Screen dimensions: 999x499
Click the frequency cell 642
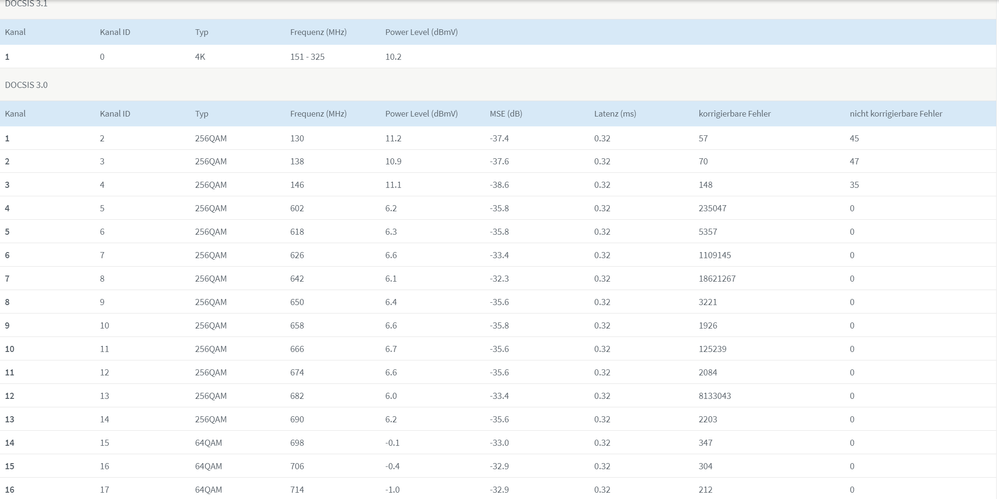(297, 279)
